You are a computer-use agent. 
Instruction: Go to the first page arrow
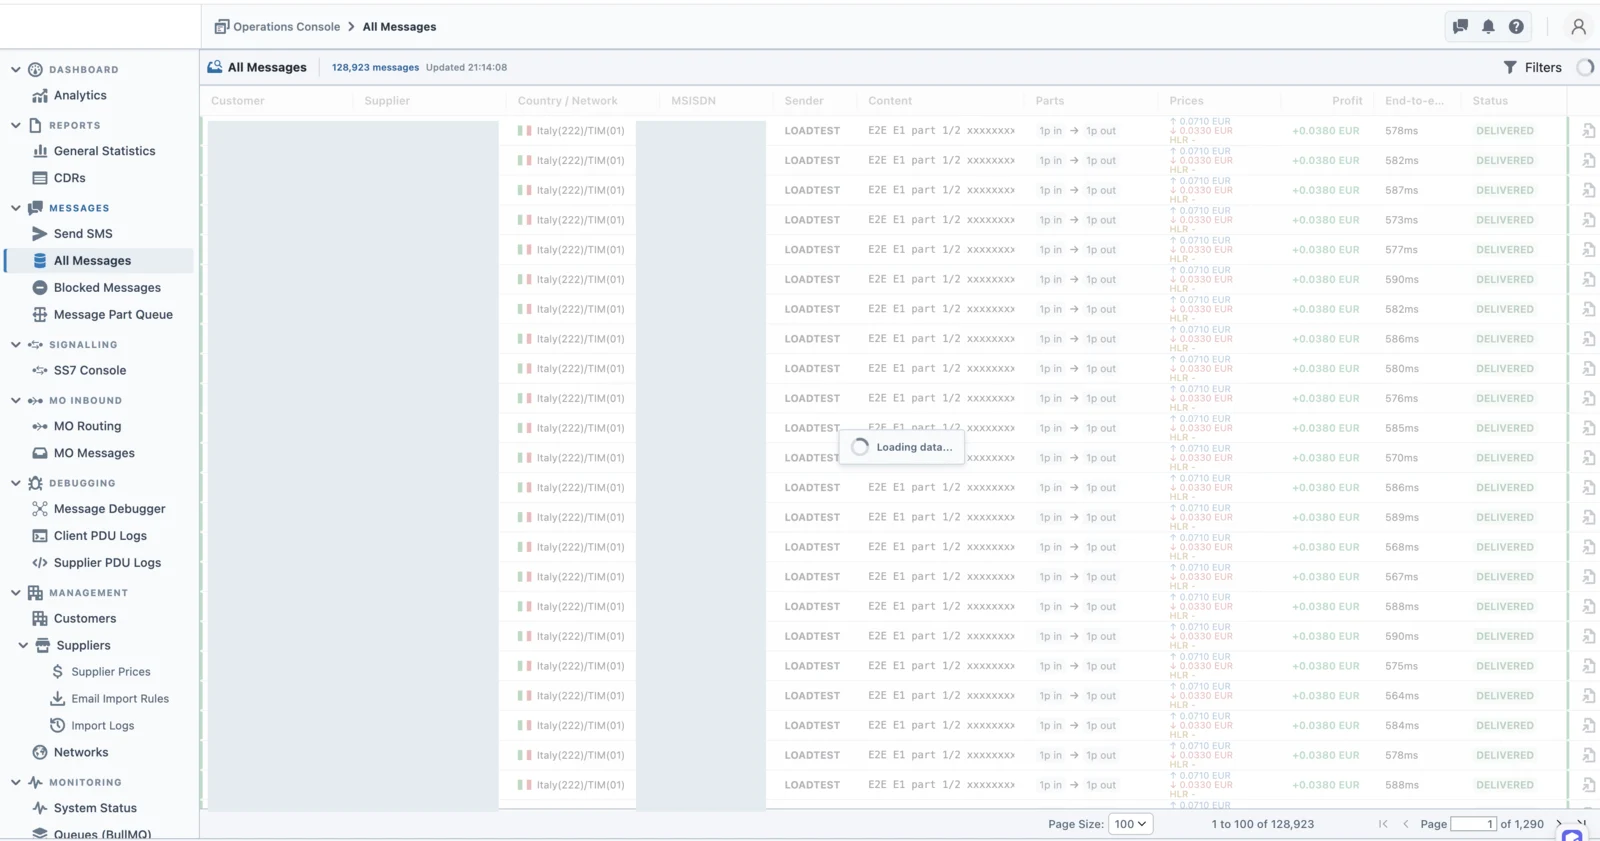[x=1383, y=824]
